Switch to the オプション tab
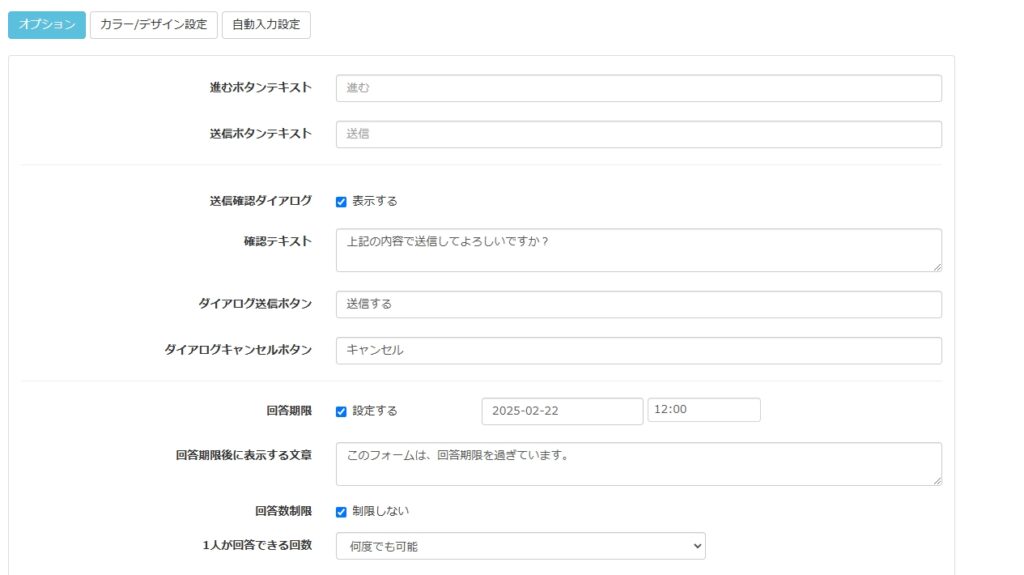This screenshot has width=1024, height=575. pos(47,25)
